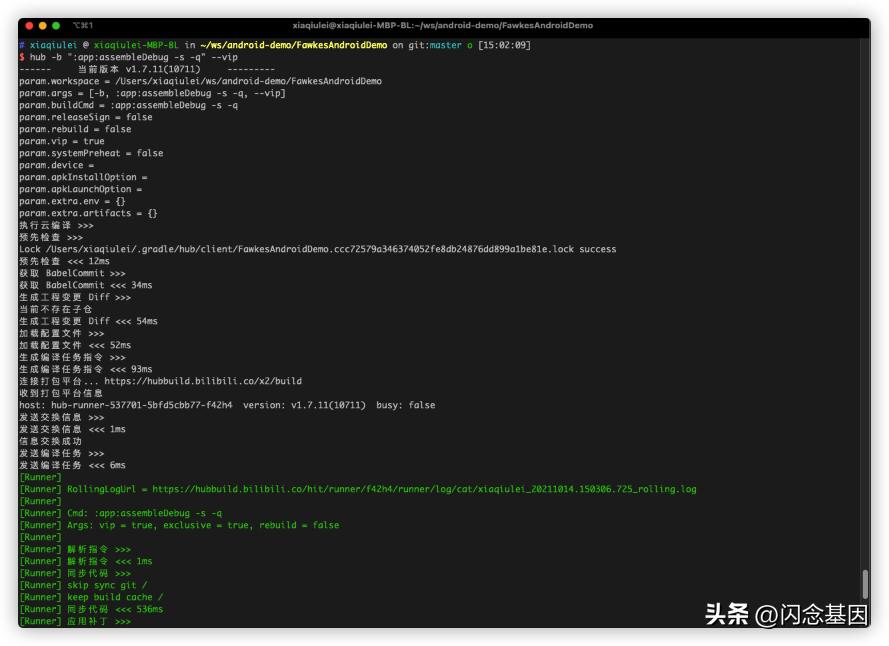
Task: Click the '<<< 6ms' line
Action: pyautogui.click(x=73, y=465)
